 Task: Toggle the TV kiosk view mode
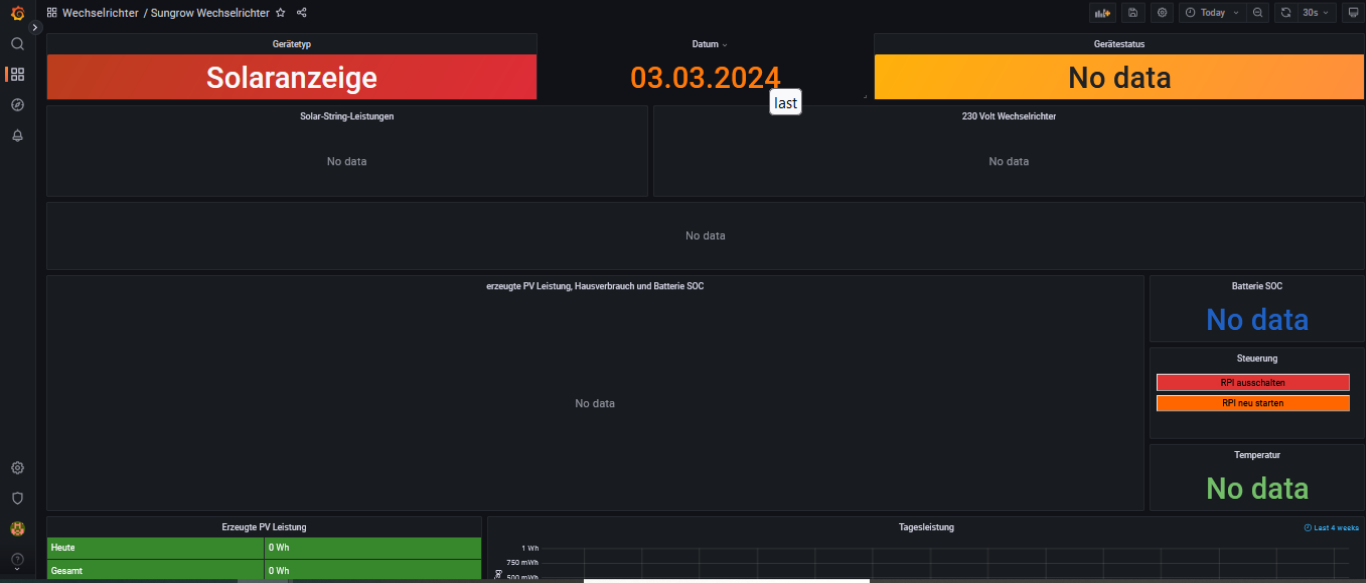(x=1353, y=13)
